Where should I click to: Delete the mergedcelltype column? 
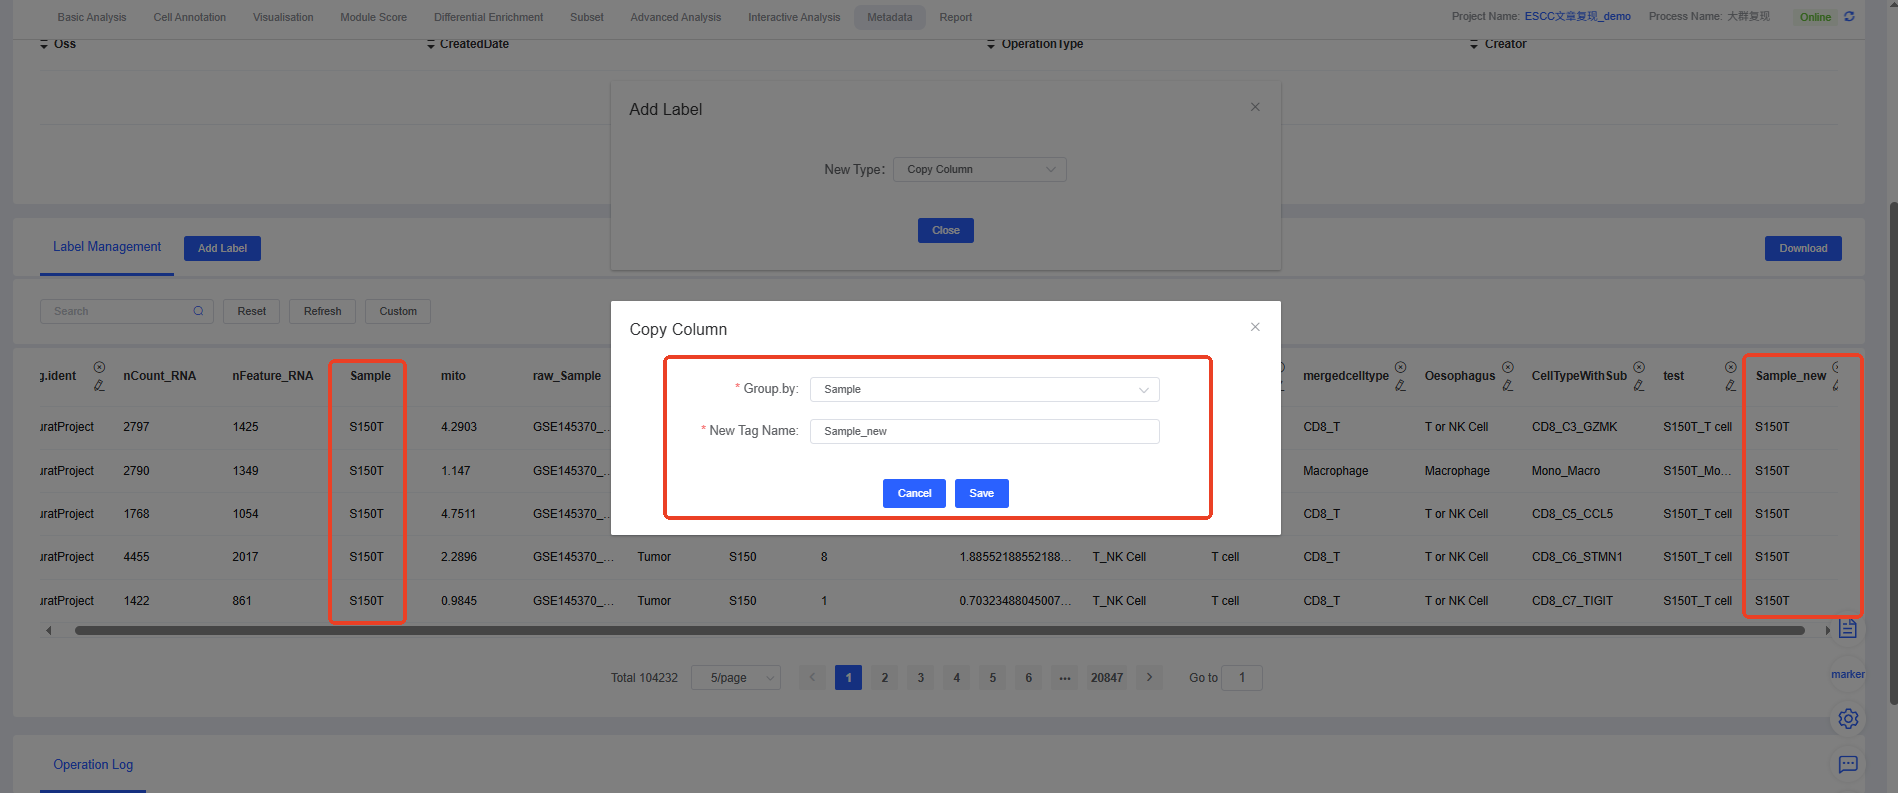tap(1400, 367)
